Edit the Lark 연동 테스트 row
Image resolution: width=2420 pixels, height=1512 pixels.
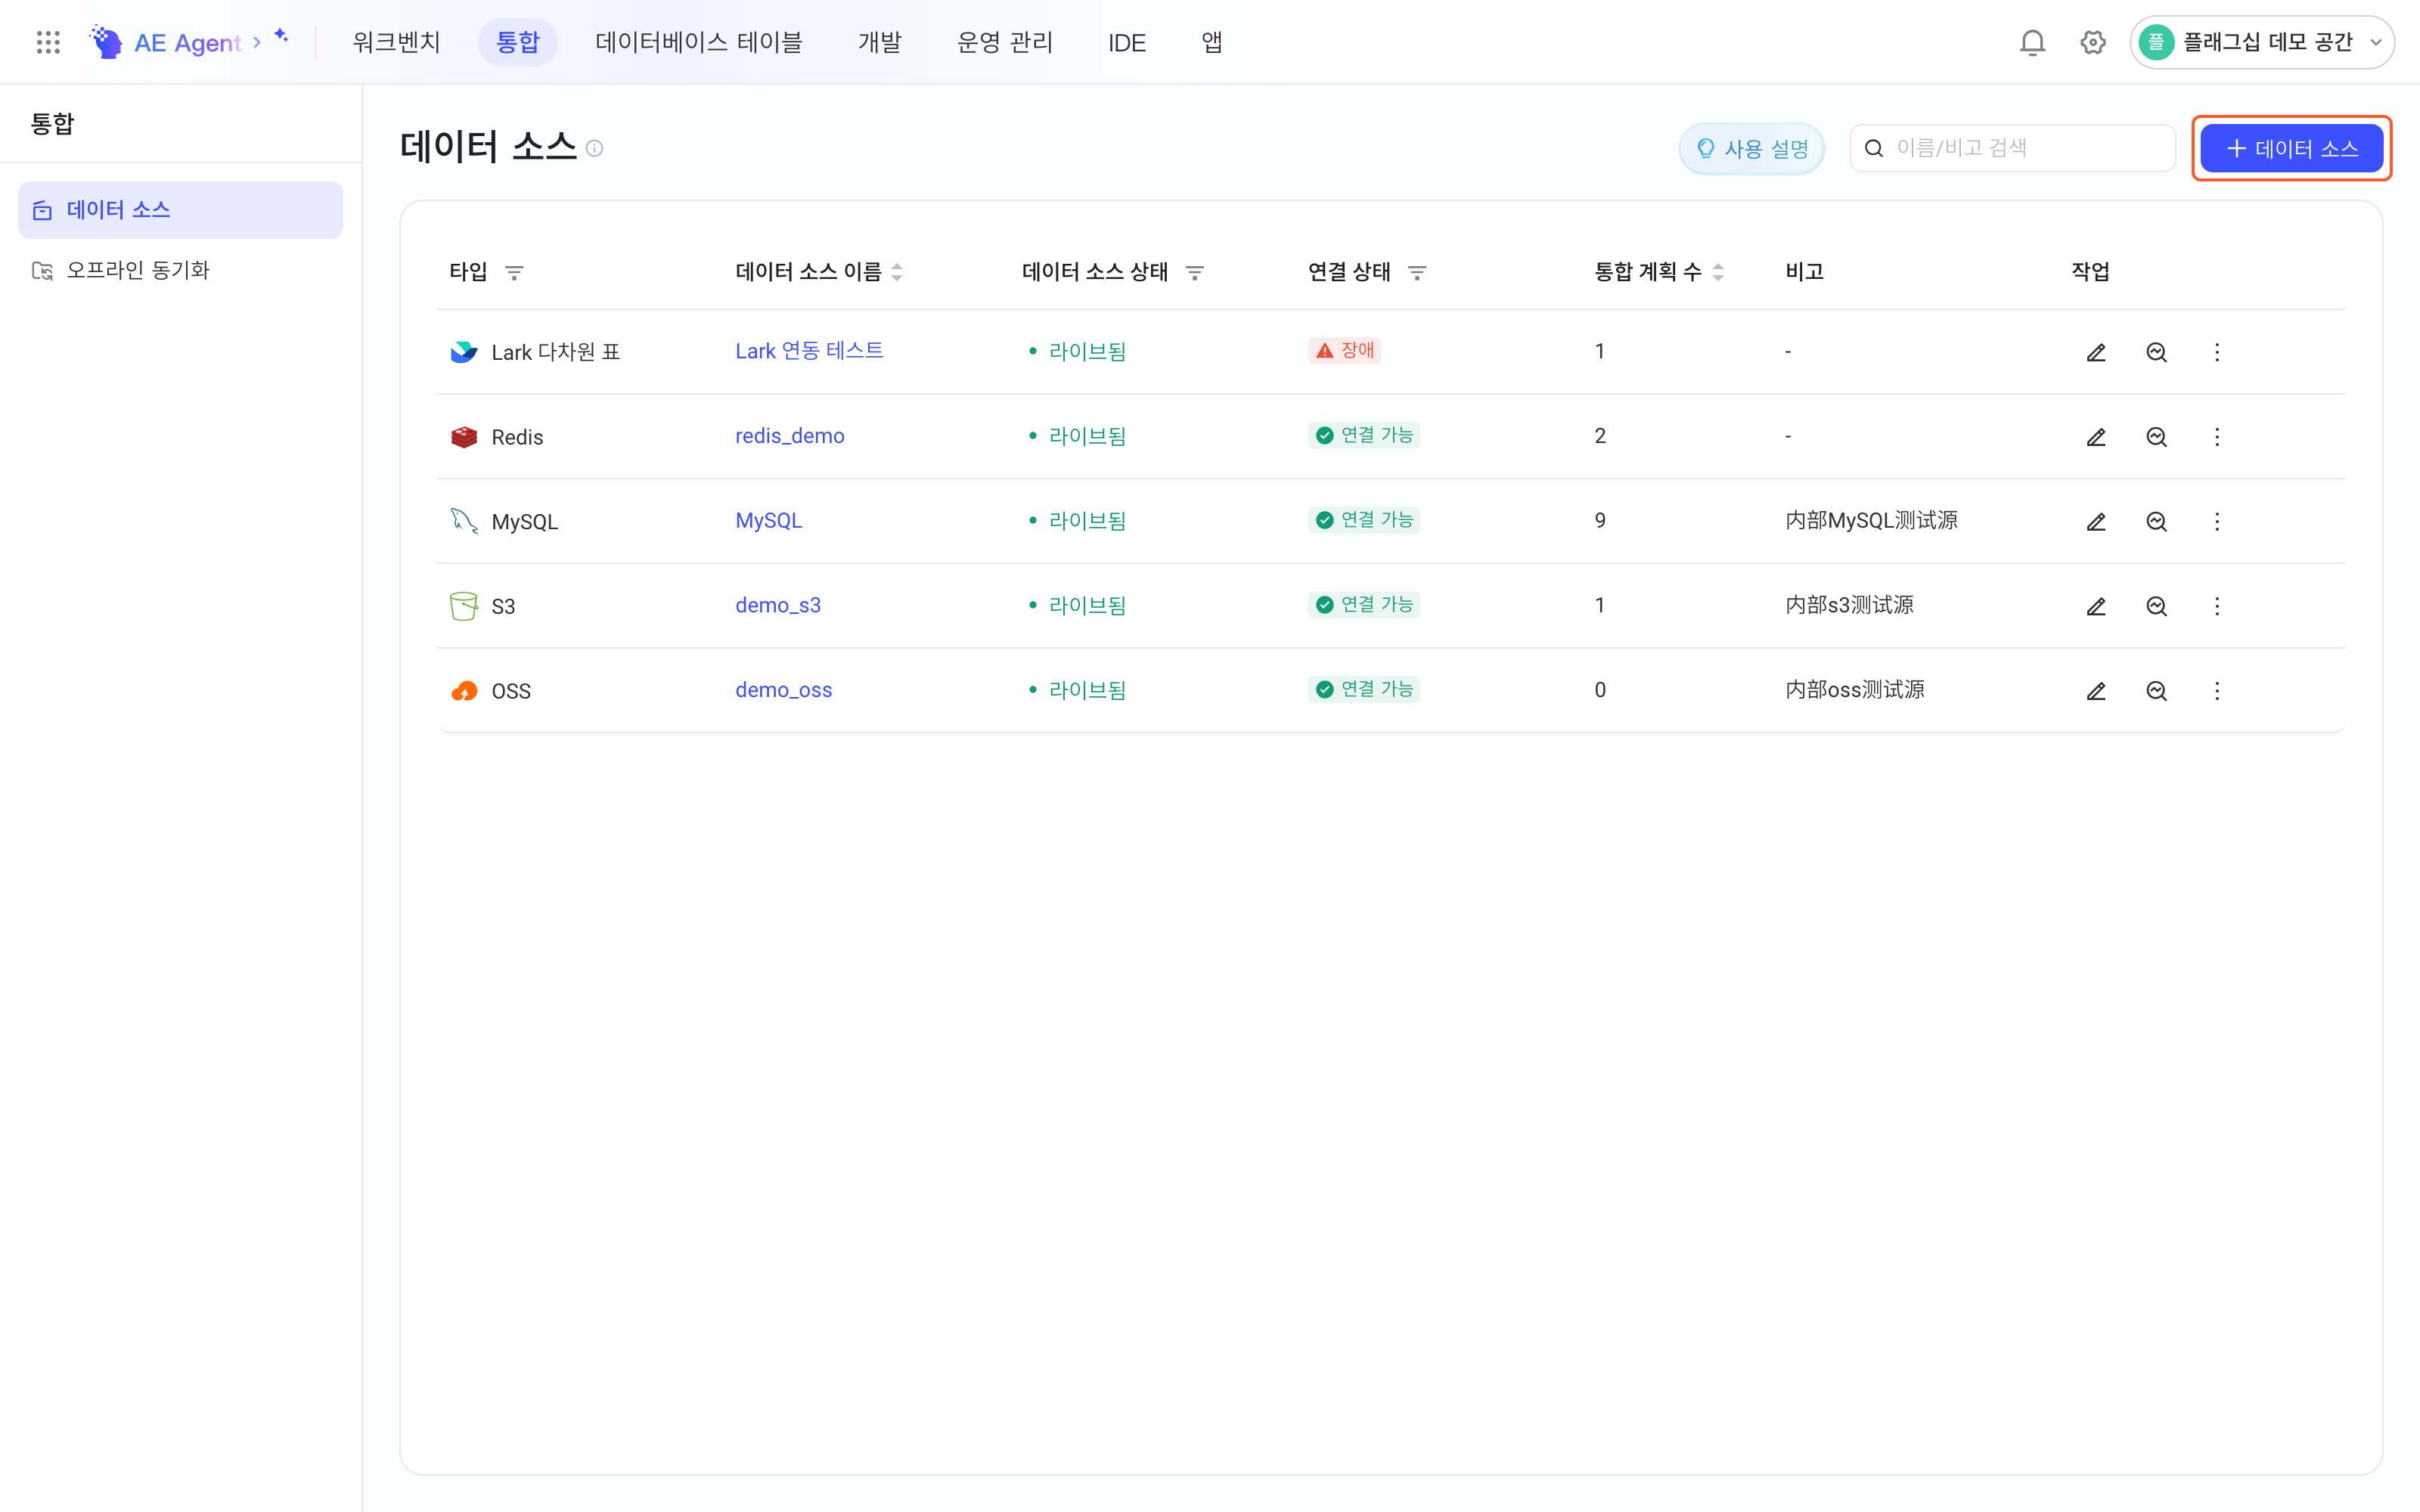pos(2096,352)
